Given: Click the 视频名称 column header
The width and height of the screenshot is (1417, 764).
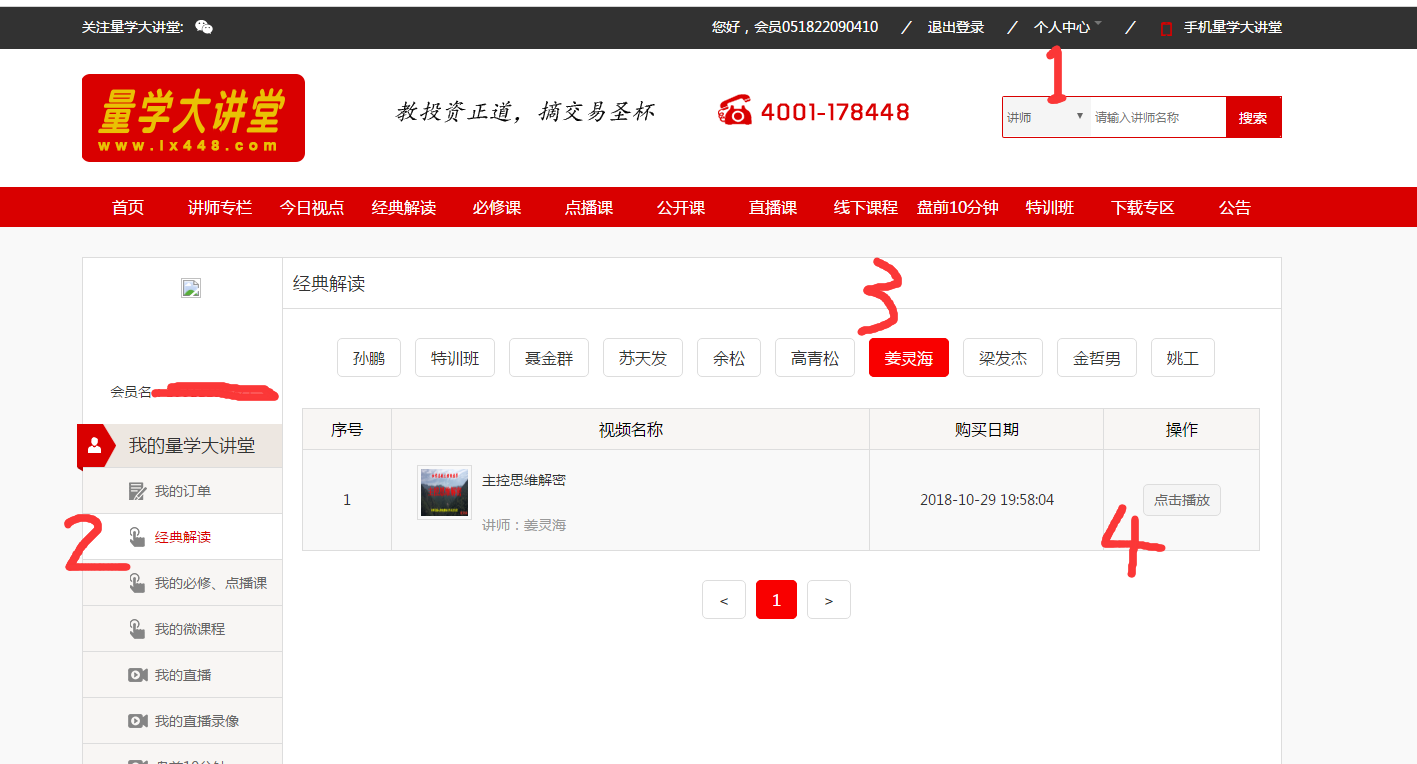Looking at the screenshot, I should tap(631, 430).
